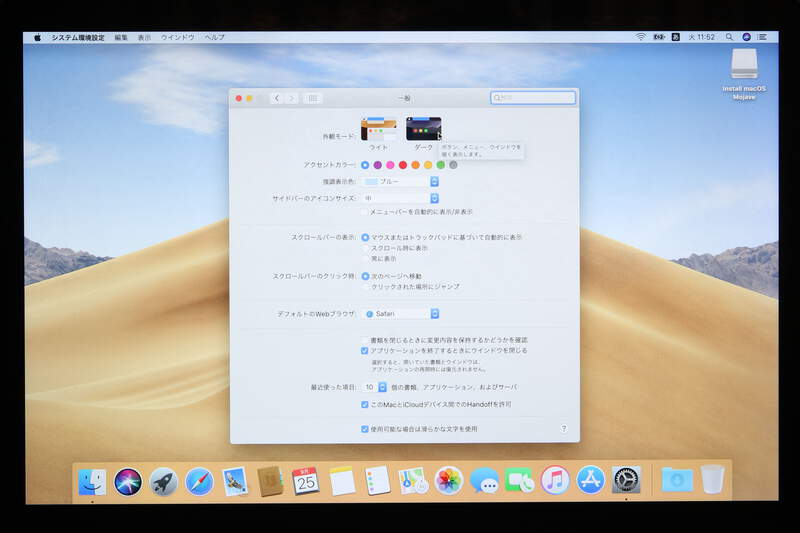This screenshot has width=800, height=533.
Task: Select red accent color
Action: coord(403,165)
